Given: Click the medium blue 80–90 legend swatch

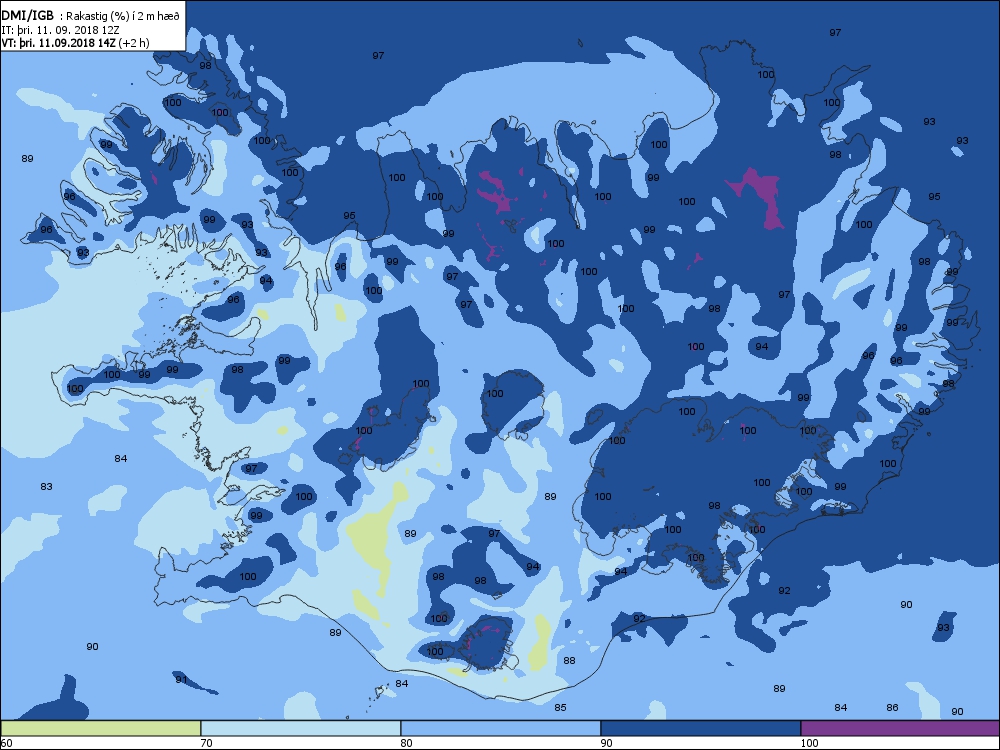Looking at the screenshot, I should 501,728.
